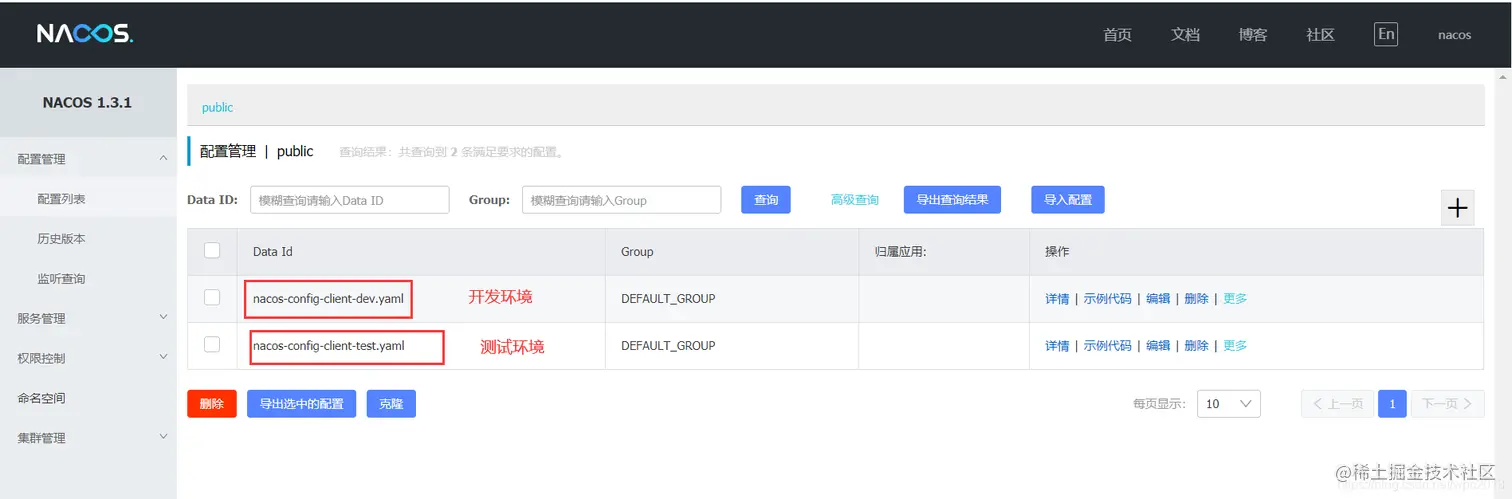Click the plus icon to create configuration
The width and height of the screenshot is (1512, 499).
[x=1458, y=208]
